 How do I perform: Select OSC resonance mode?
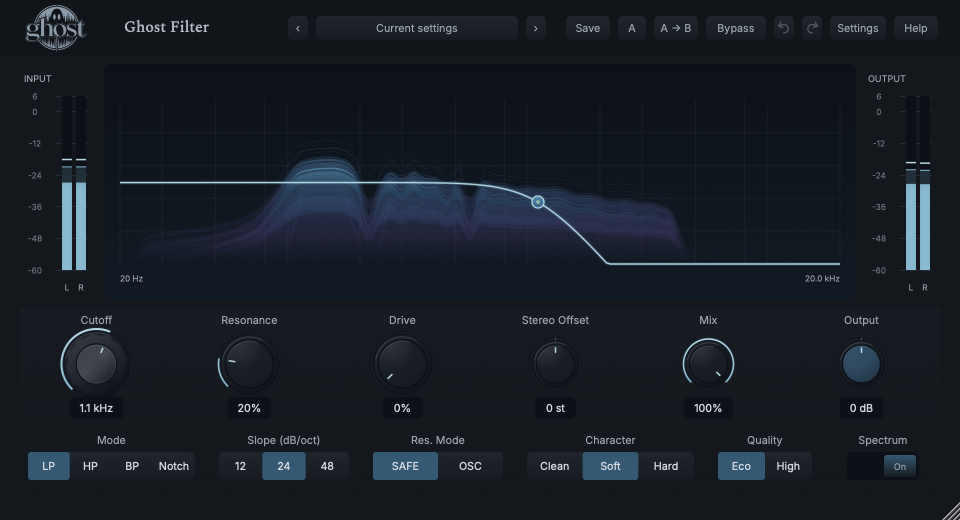click(x=470, y=466)
